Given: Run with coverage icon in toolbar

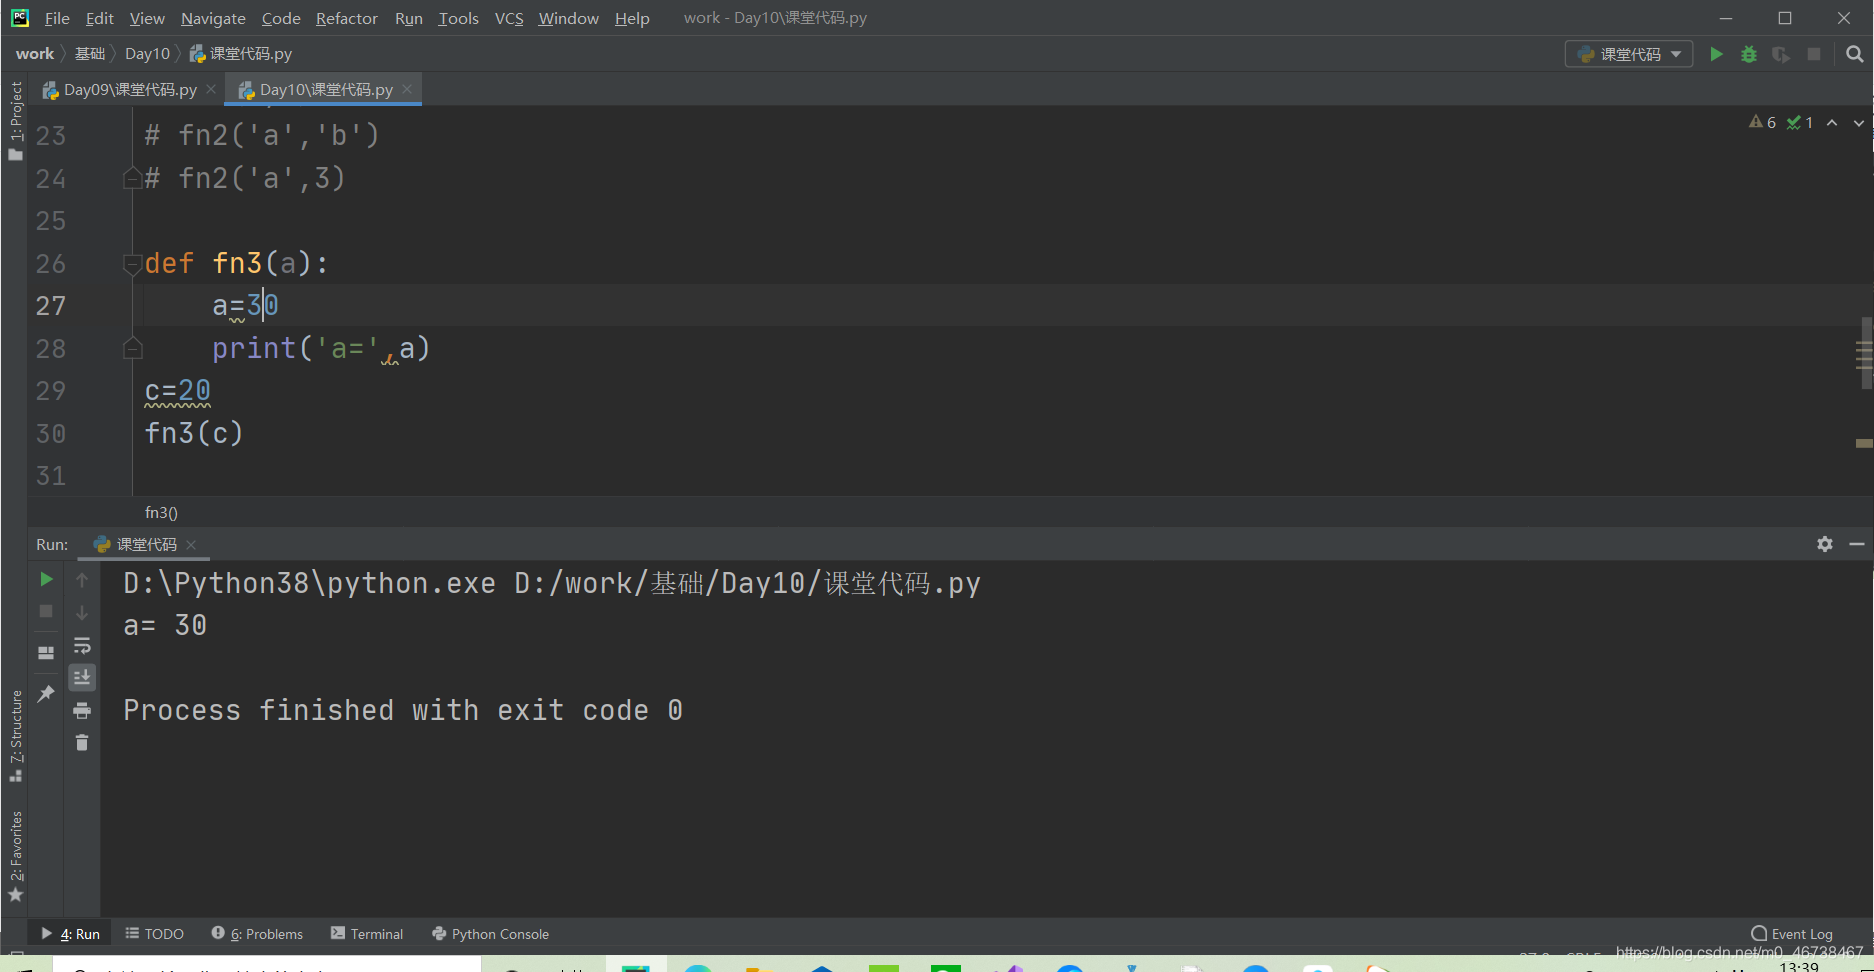Looking at the screenshot, I should click(x=1781, y=54).
